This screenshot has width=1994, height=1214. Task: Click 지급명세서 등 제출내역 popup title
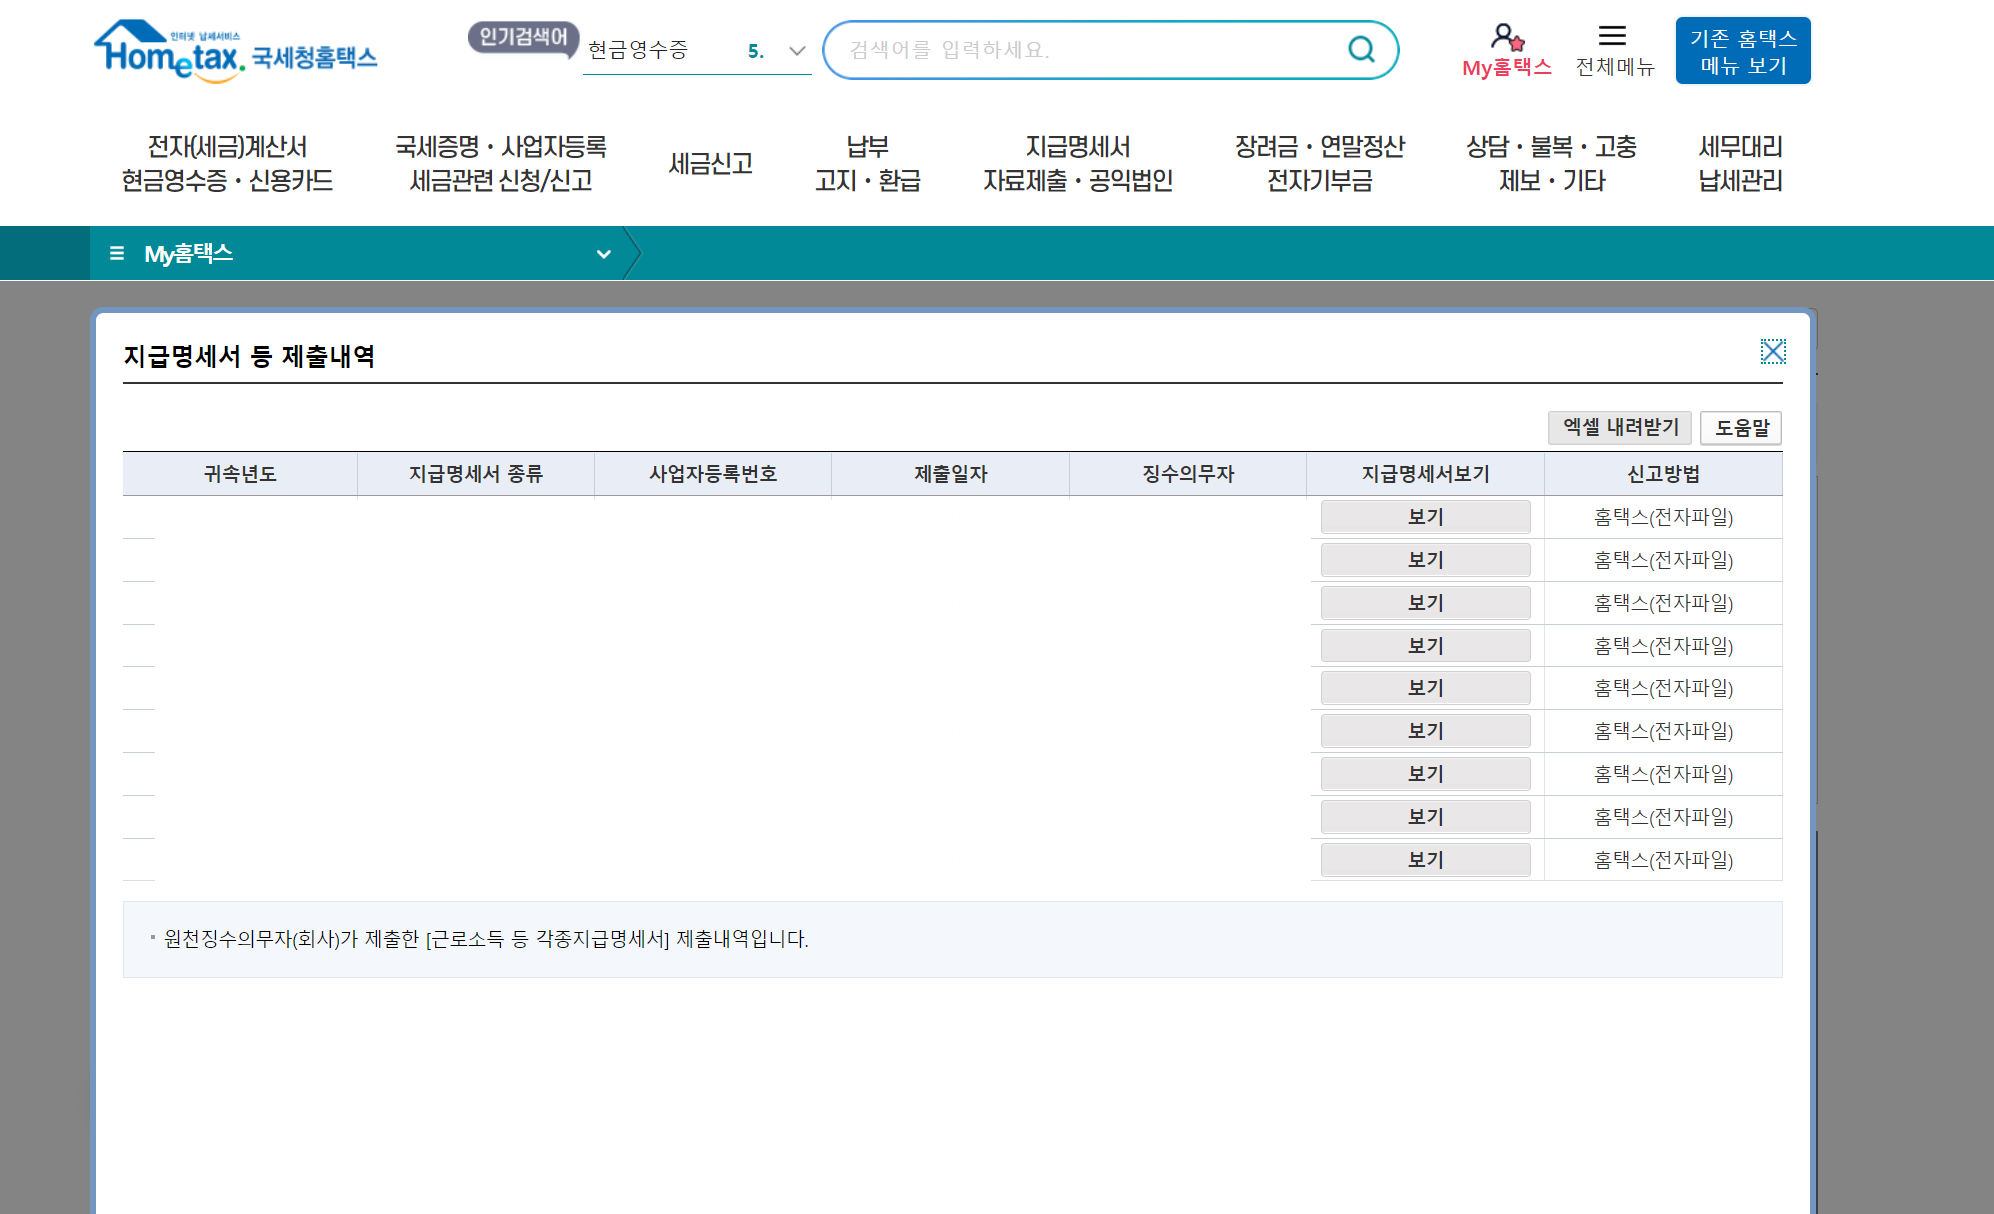pyautogui.click(x=249, y=356)
